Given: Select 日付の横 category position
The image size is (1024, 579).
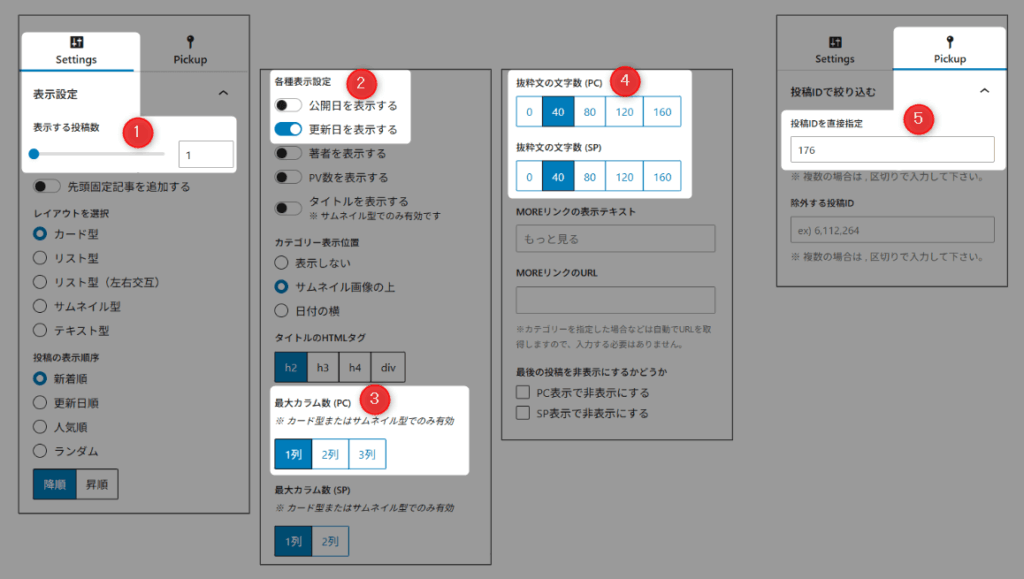Looking at the screenshot, I should 281,311.
